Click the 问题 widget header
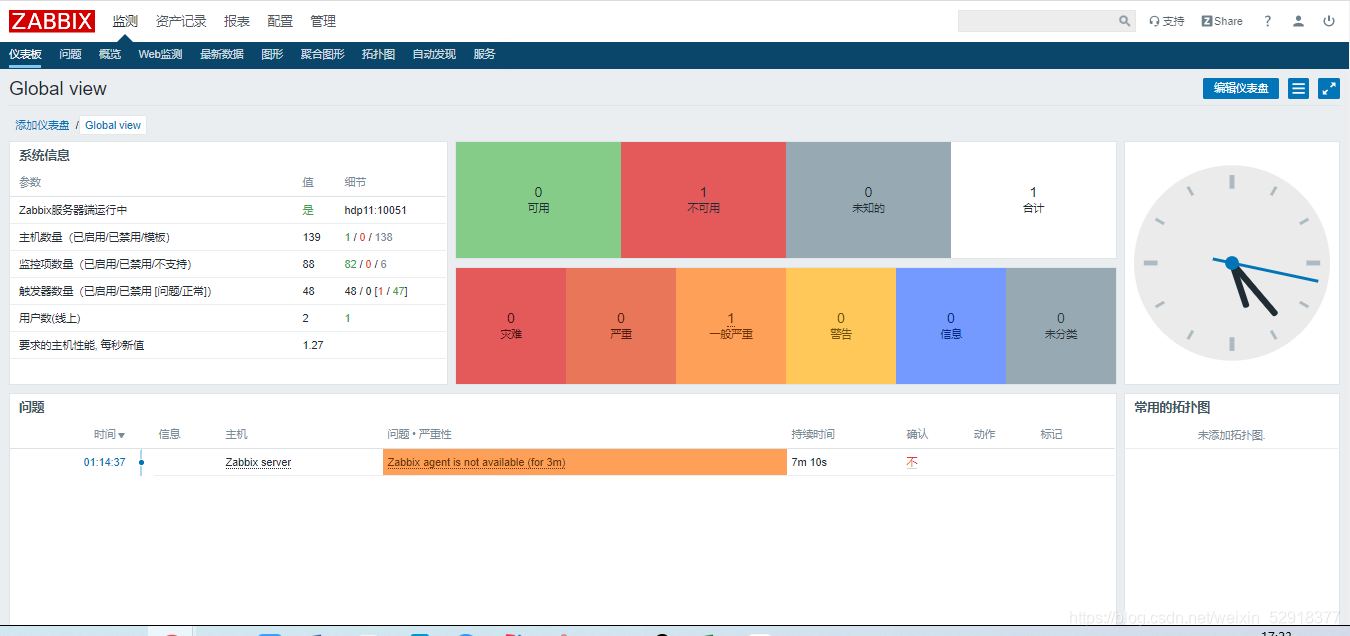Screen dimensions: 1350x636 [x=32, y=408]
